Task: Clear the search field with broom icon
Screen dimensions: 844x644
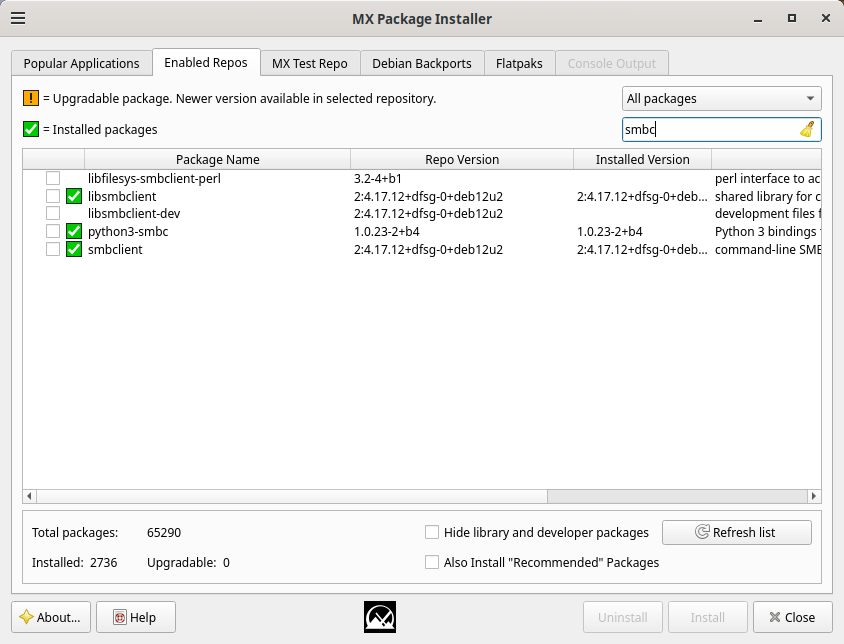Action: [x=807, y=129]
